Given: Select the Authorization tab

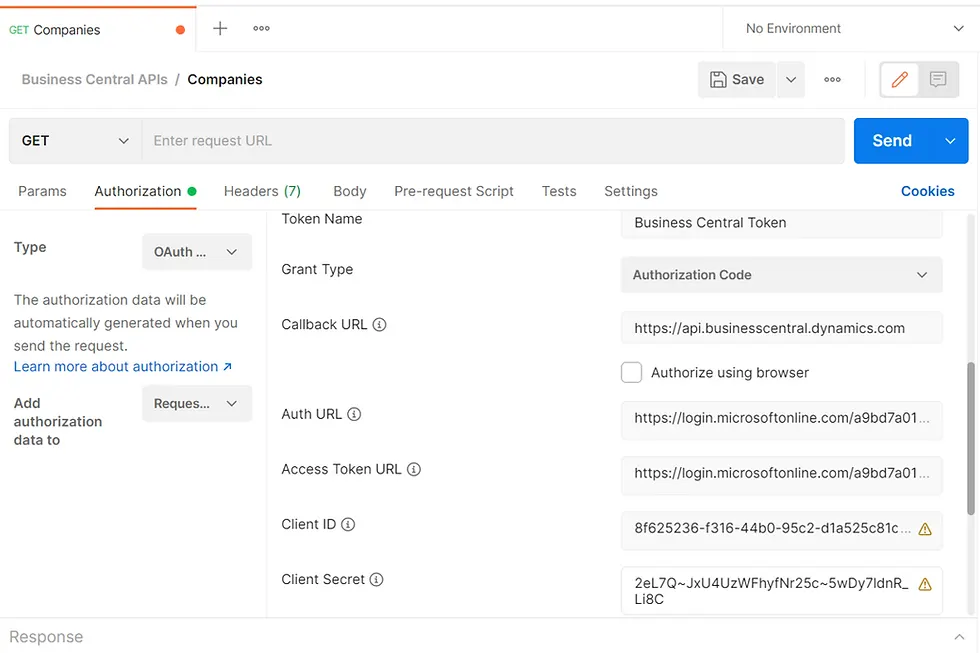Looking at the screenshot, I should (x=145, y=191).
